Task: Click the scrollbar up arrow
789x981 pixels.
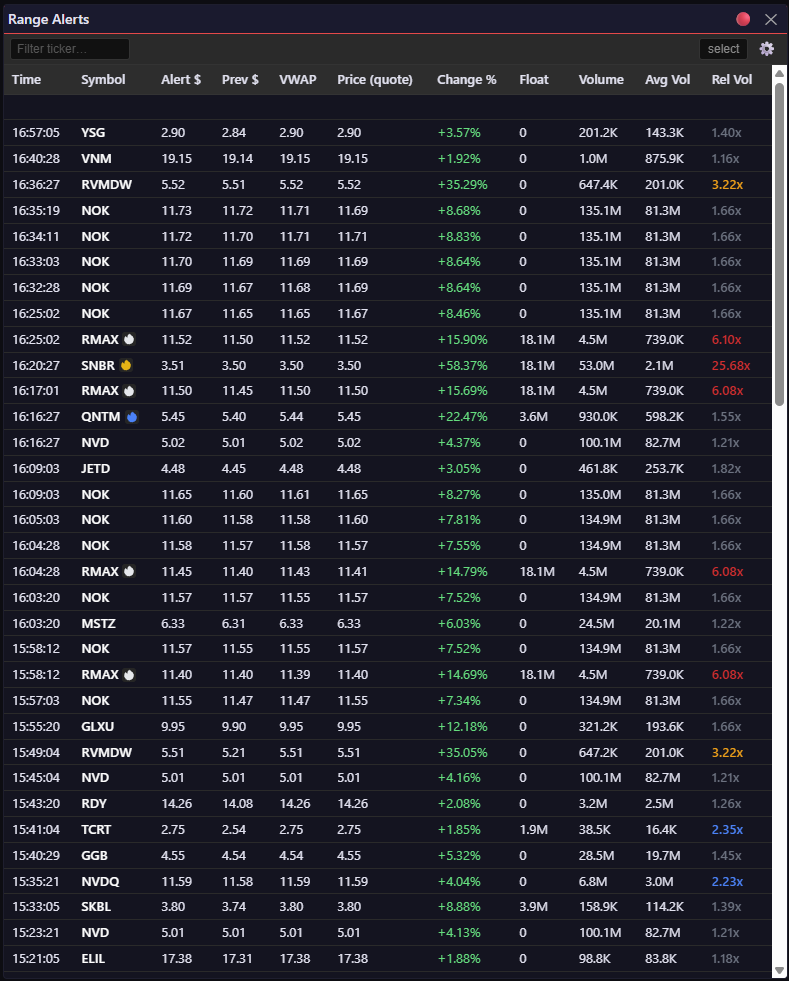Action: 779,73
